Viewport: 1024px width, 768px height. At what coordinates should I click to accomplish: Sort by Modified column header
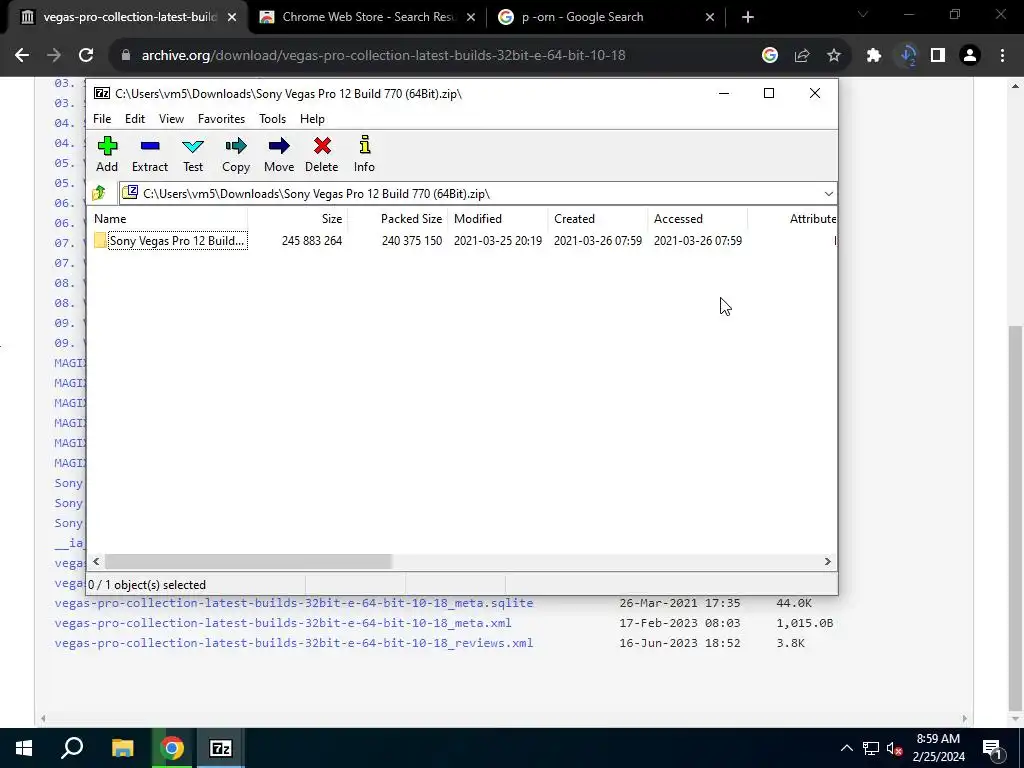coord(498,219)
